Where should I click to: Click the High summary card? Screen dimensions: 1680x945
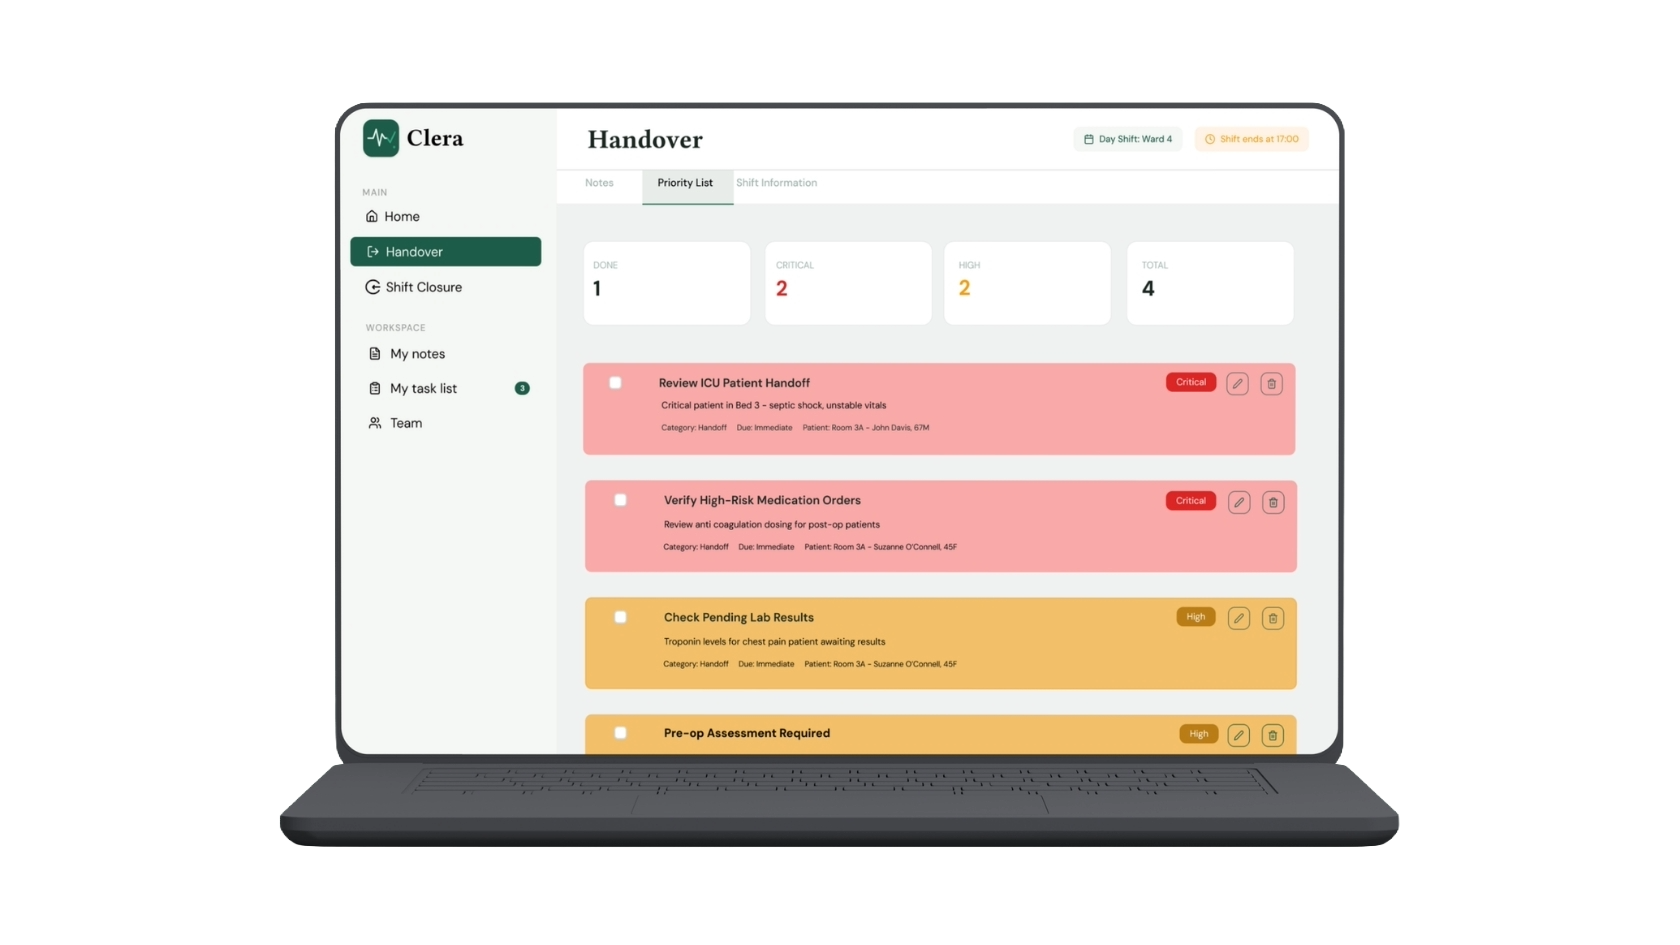pyautogui.click(x=1027, y=283)
